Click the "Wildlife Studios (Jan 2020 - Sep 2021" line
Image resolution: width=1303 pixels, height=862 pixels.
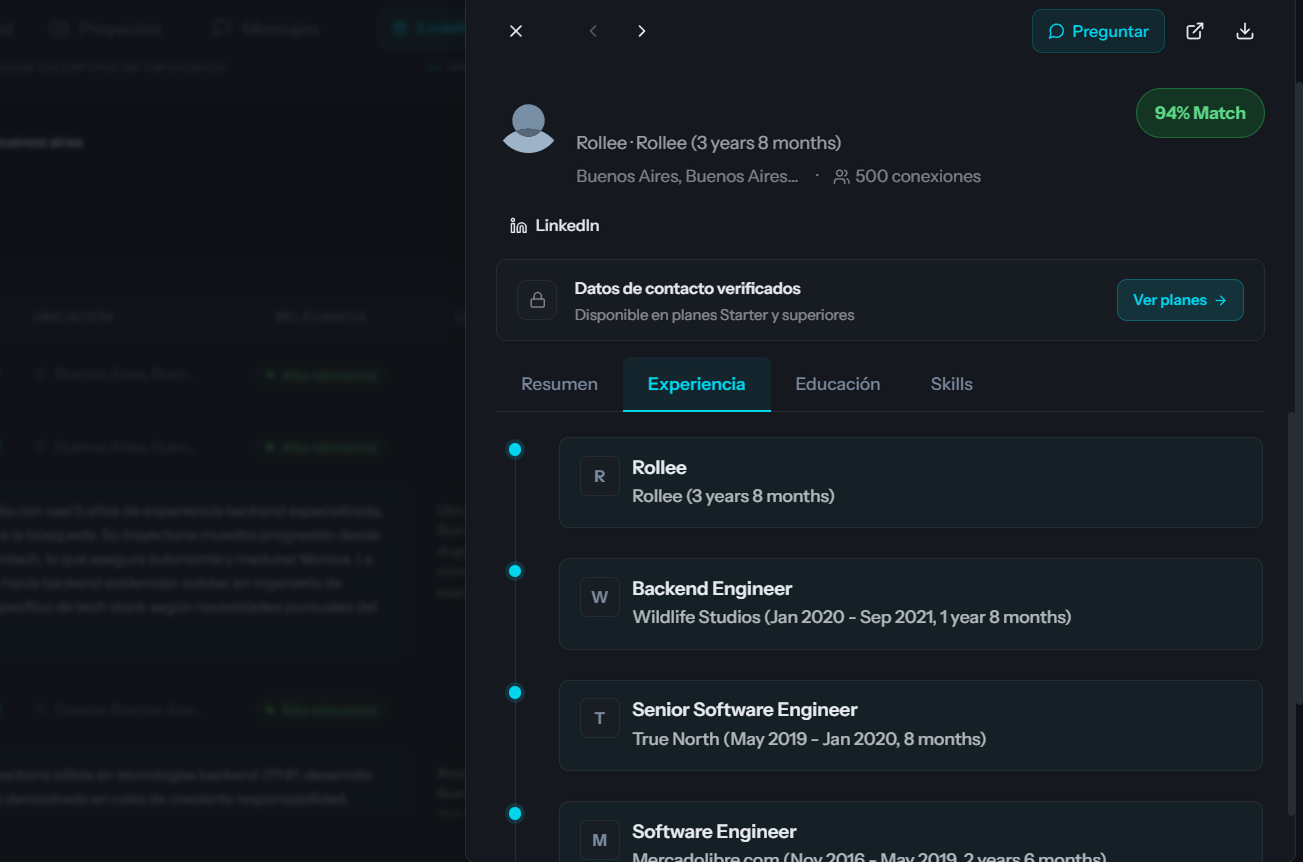tap(852, 618)
